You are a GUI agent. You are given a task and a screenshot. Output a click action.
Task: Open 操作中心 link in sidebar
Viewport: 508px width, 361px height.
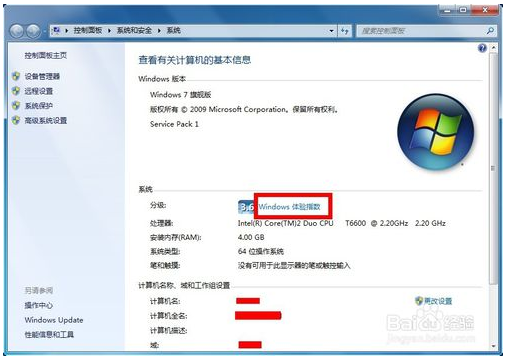pos(39,305)
